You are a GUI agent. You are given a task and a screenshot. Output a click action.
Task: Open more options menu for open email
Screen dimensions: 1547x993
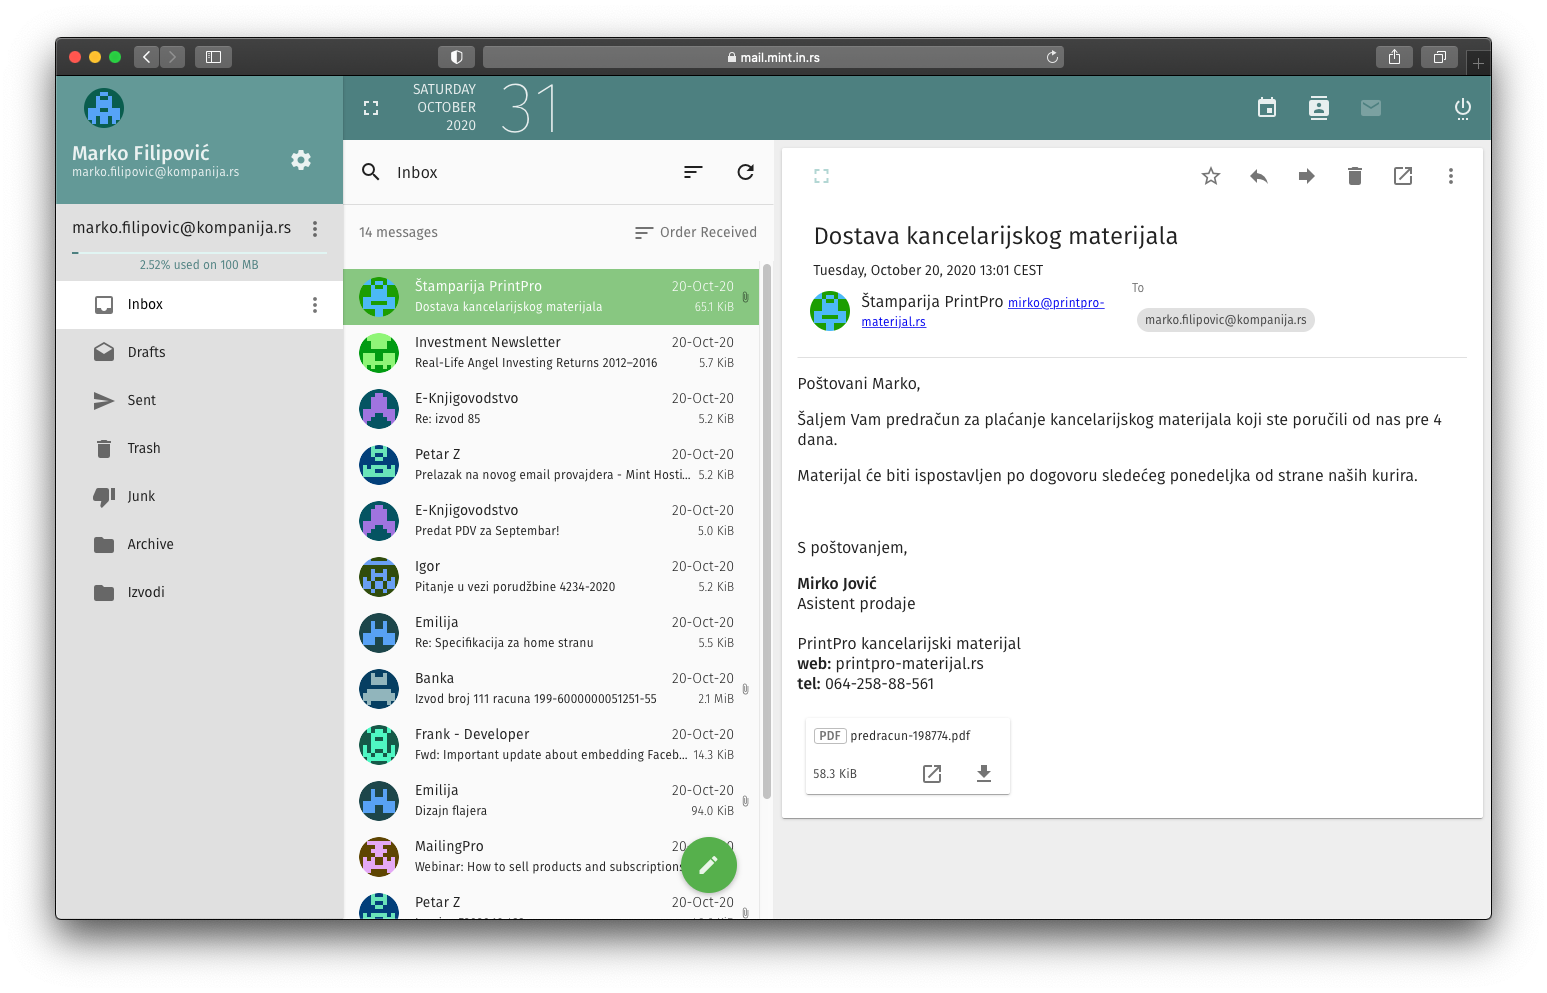coord(1450,177)
